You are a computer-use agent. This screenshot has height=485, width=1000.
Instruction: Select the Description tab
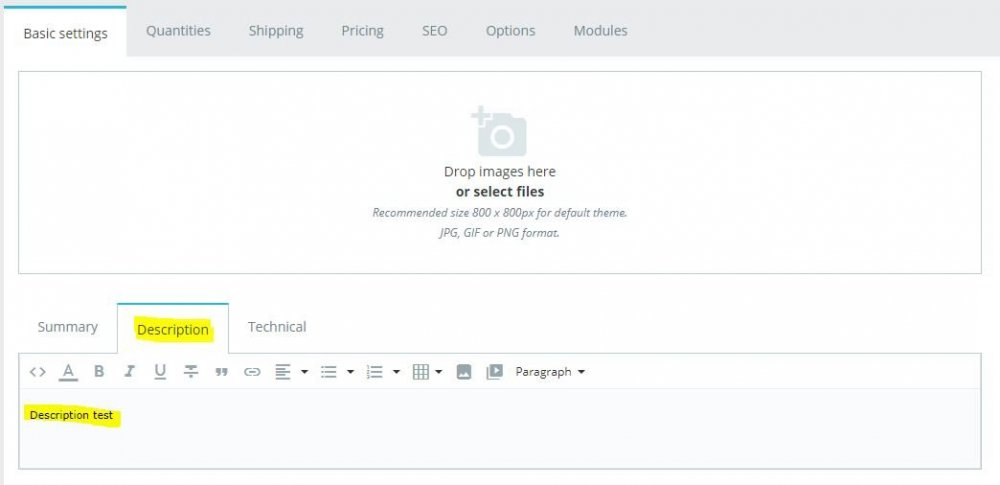click(x=173, y=329)
